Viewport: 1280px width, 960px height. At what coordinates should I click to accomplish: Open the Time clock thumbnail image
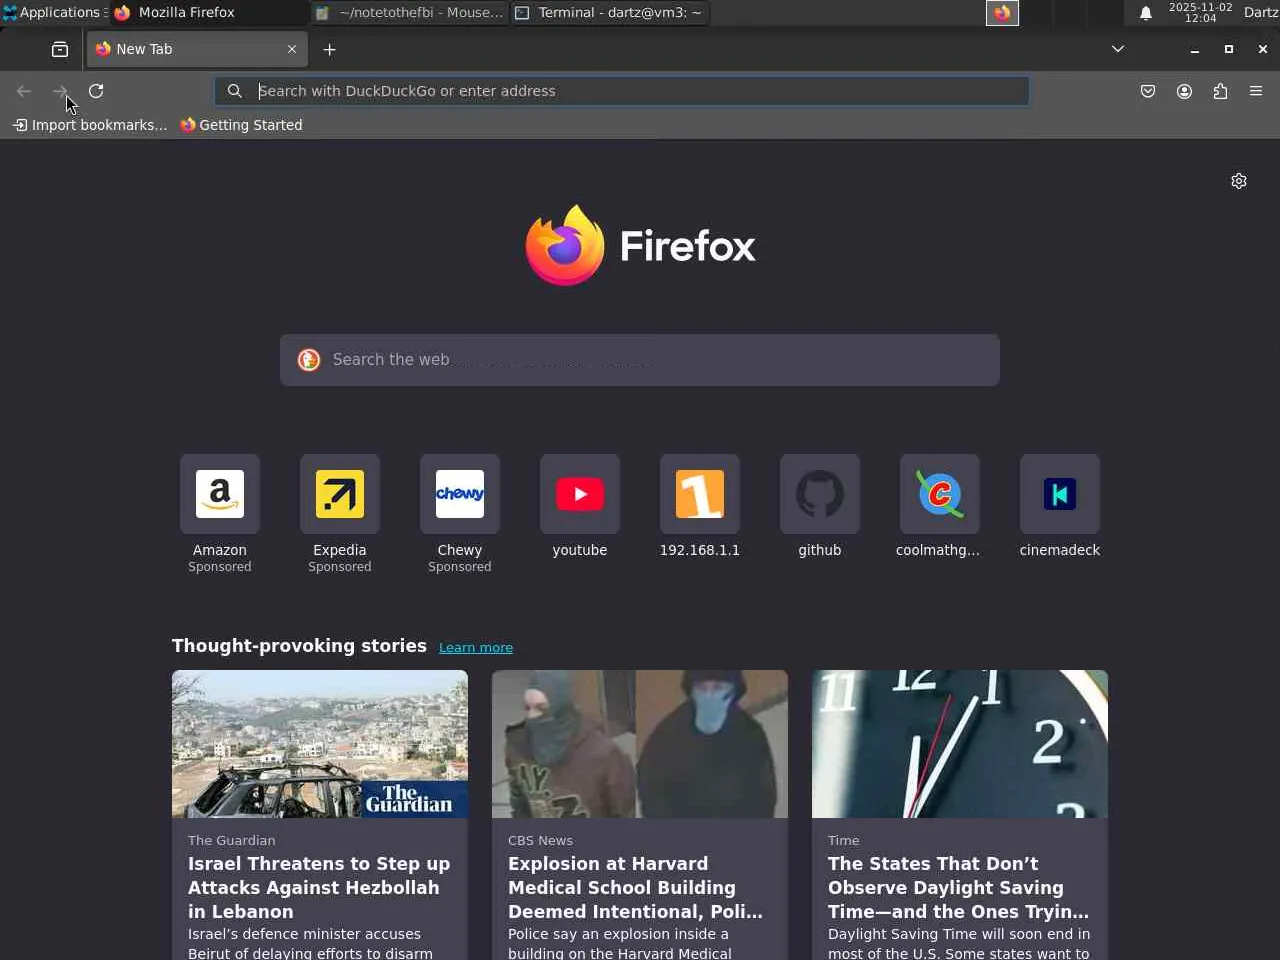(x=960, y=744)
